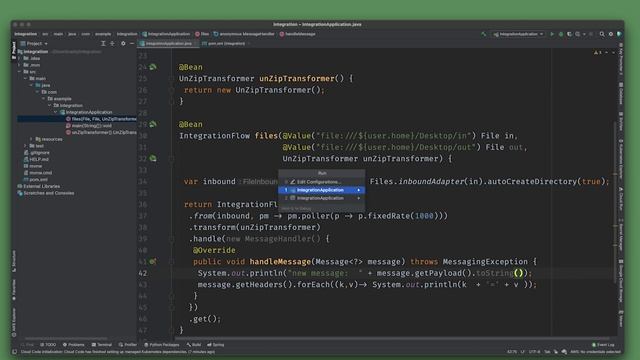The height and width of the screenshot is (360, 640).
Task: Collapse the main folder in project tree
Action: point(25,78)
